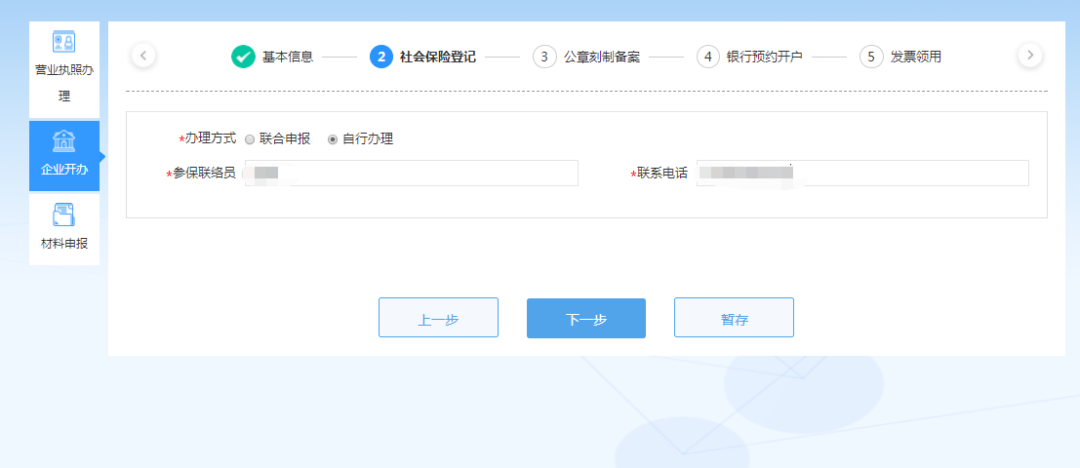The height and width of the screenshot is (468, 1080).
Task: Proceed with the 下一步 button
Action: tap(586, 319)
